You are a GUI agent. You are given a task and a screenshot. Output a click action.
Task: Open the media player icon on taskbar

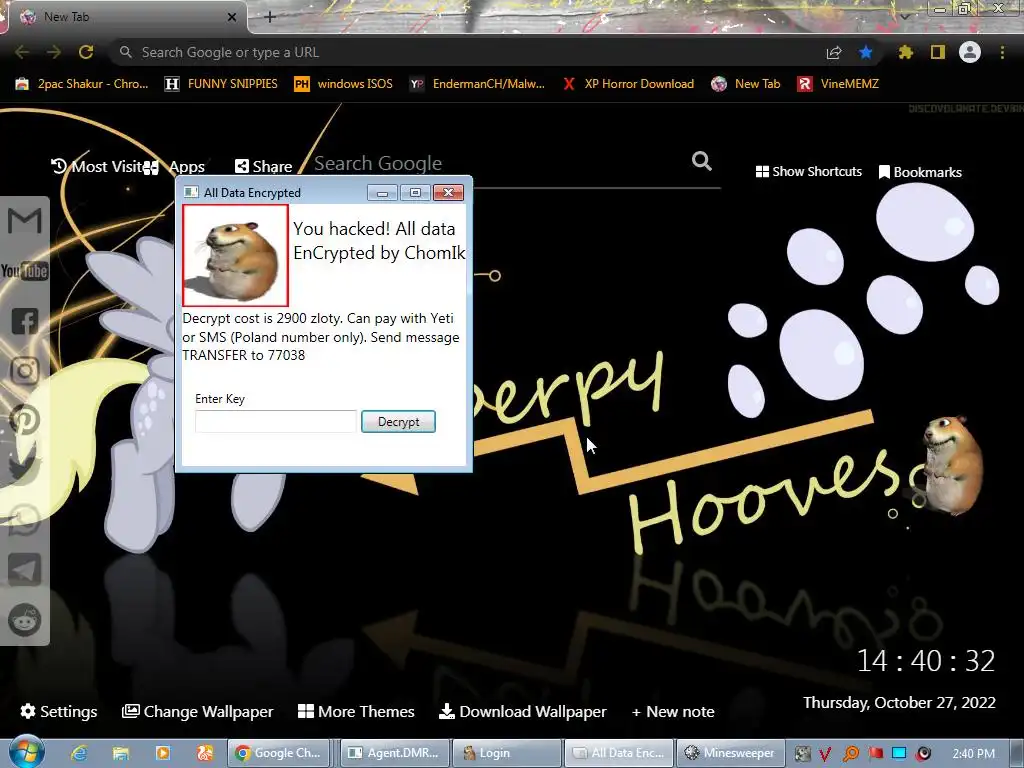(163, 753)
